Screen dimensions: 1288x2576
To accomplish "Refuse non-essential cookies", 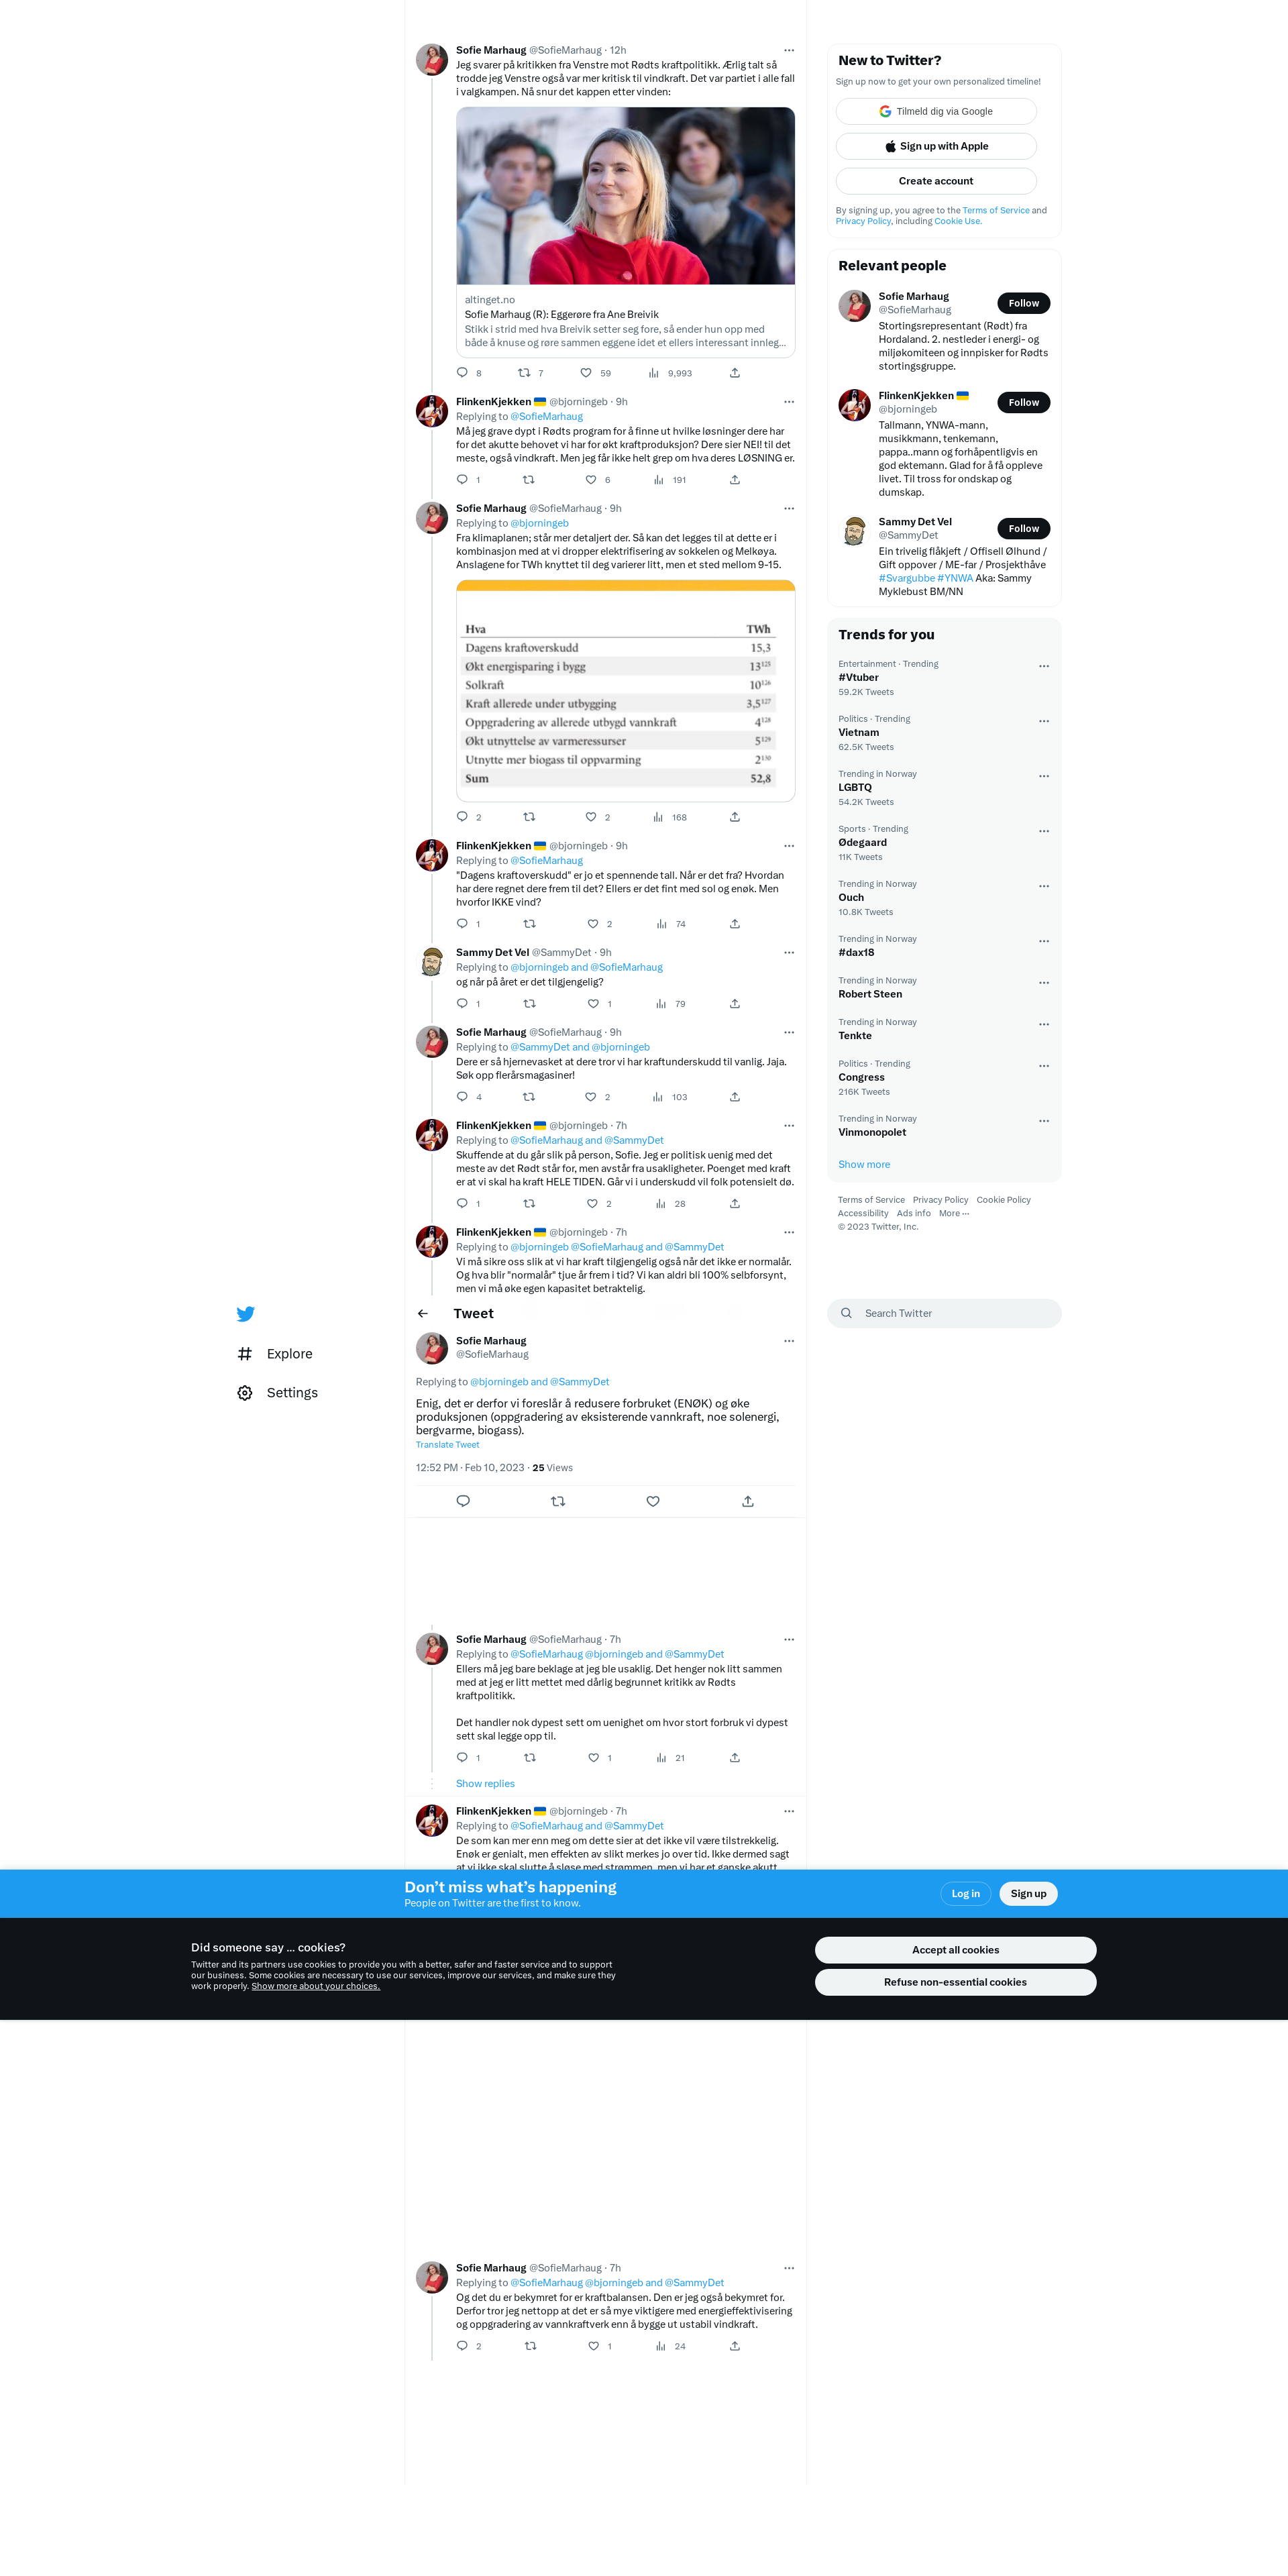I will (x=955, y=1982).
